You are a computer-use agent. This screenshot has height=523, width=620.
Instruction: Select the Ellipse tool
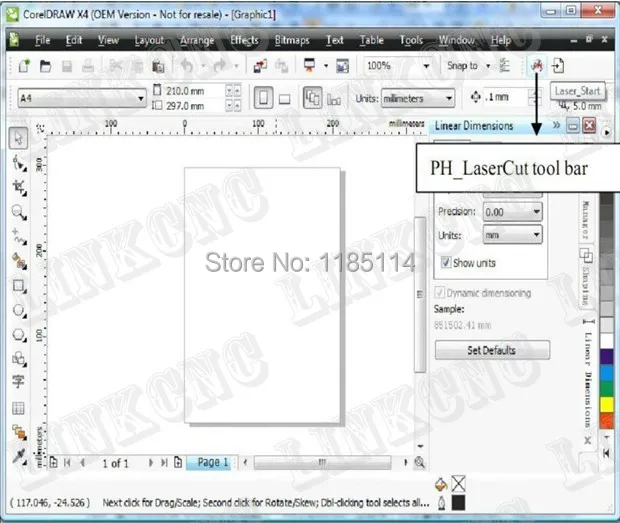pyautogui.click(x=19, y=310)
